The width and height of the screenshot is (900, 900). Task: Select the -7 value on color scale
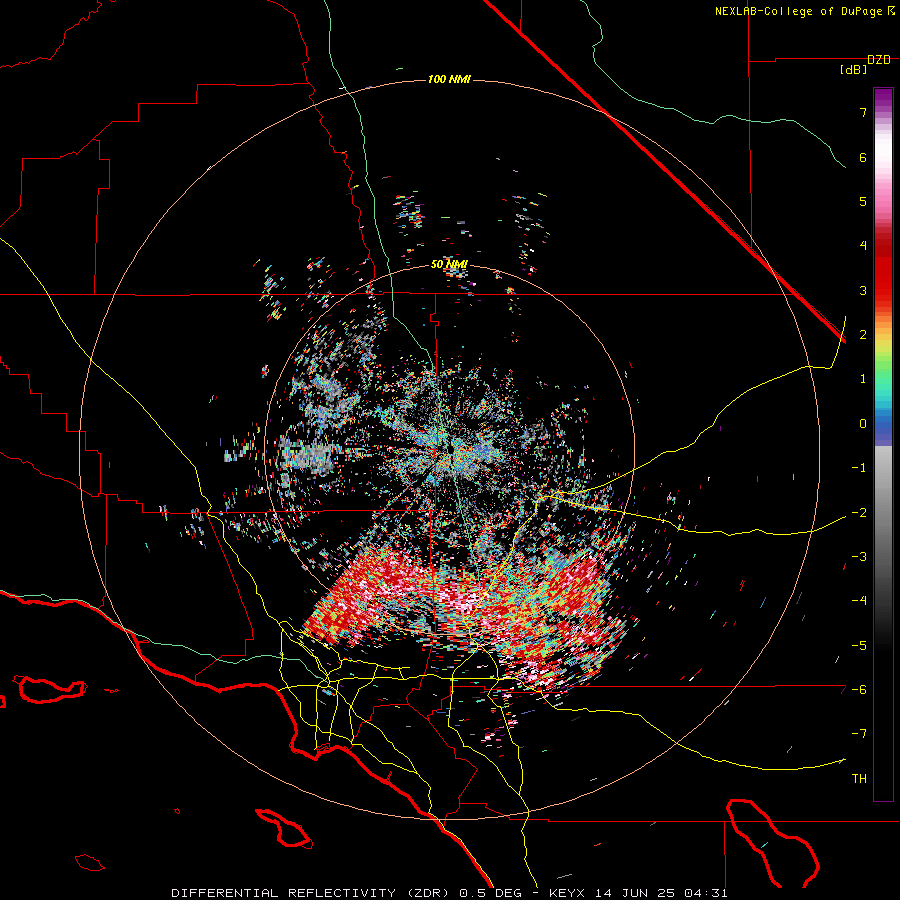859,734
